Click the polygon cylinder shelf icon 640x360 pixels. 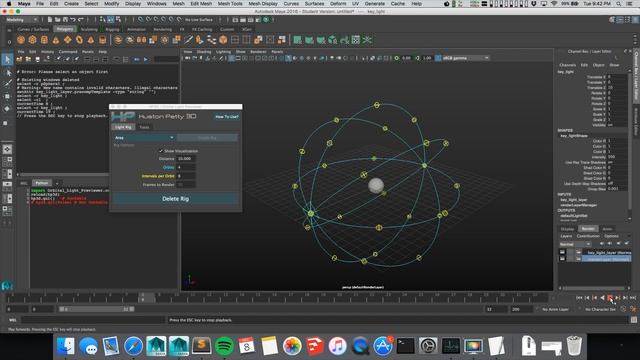[44, 40]
